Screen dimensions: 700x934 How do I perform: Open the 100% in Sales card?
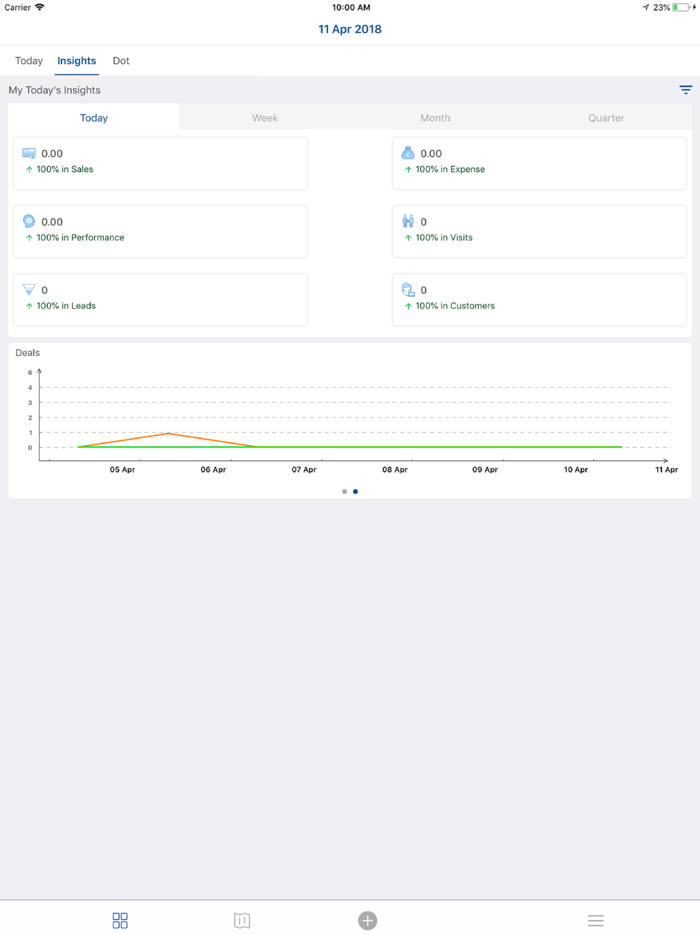point(160,163)
